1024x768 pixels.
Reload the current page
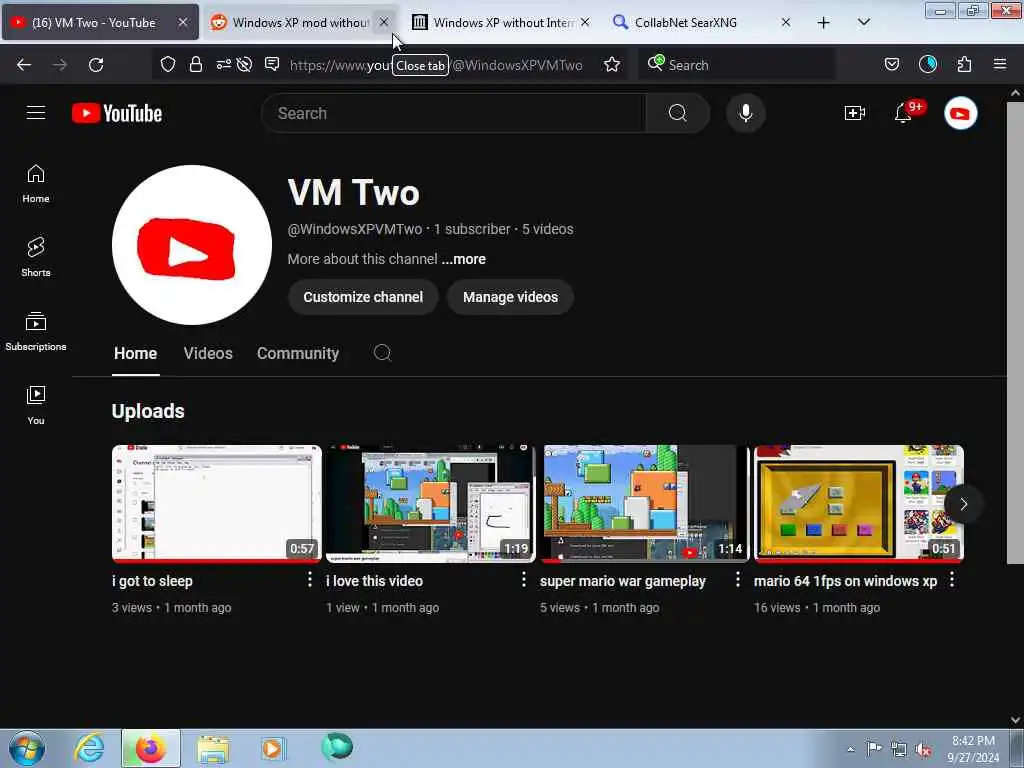[96, 65]
